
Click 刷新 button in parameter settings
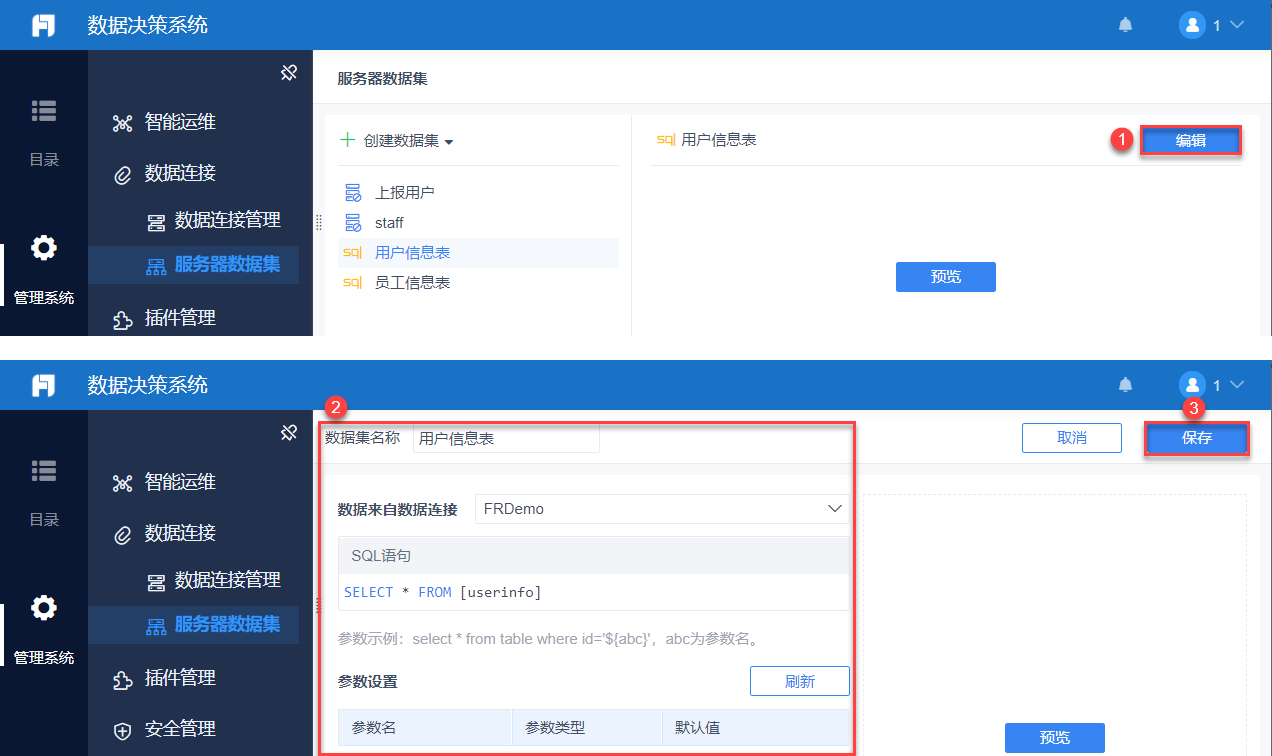800,681
